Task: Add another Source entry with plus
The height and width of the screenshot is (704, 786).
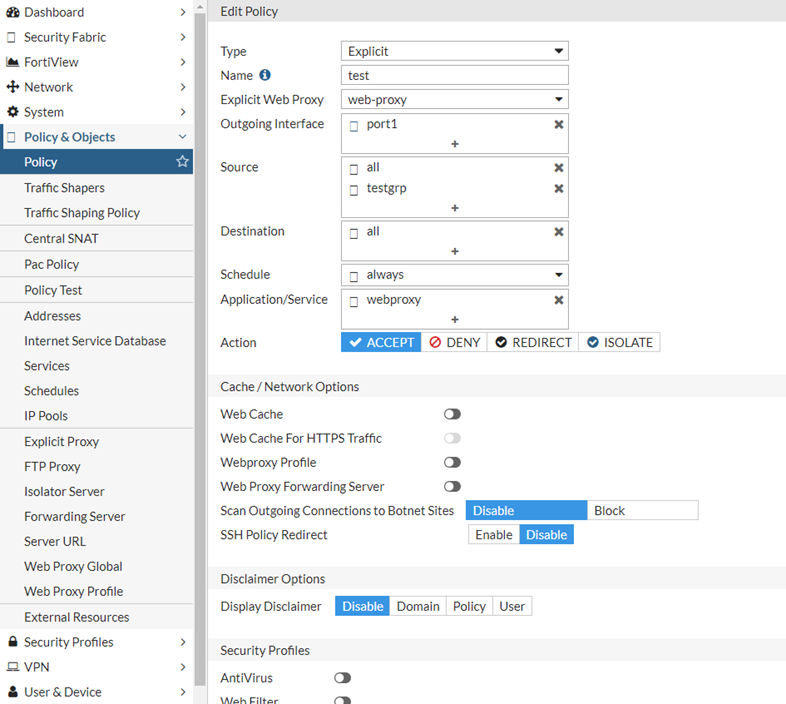Action: coord(455,208)
